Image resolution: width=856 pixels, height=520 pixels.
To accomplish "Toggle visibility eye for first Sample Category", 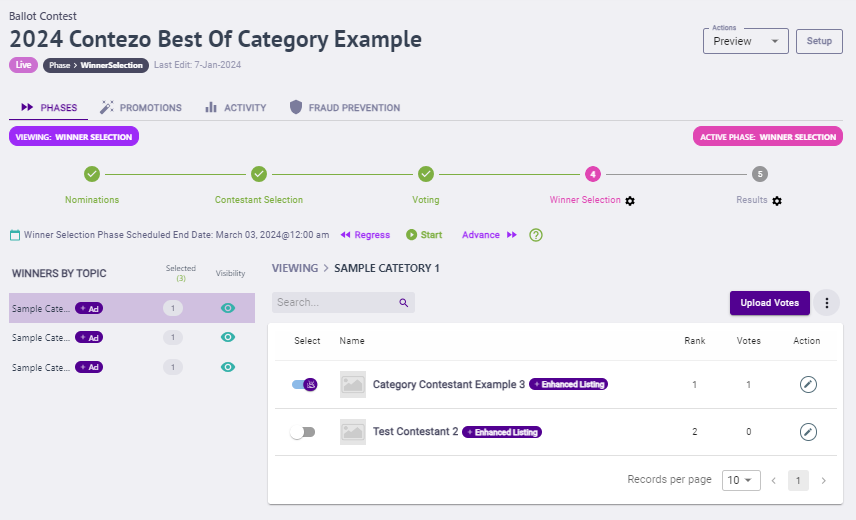I will [228, 308].
